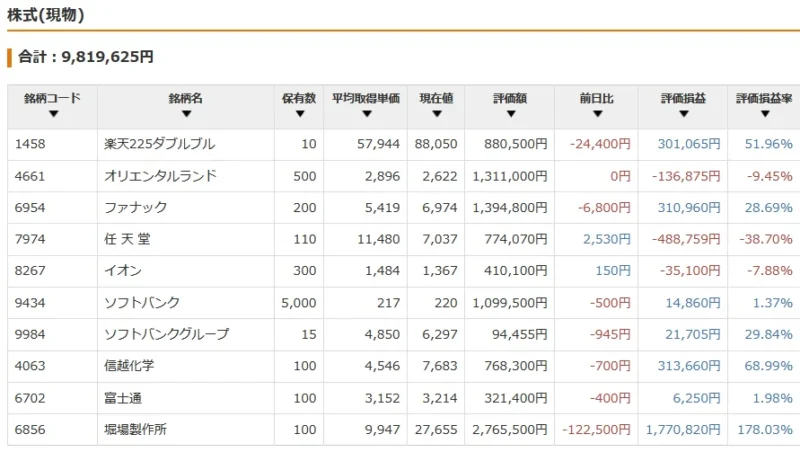The image size is (800, 452).
Task: Click loss -488,759円 in 任天堂 row
Action: click(686, 239)
